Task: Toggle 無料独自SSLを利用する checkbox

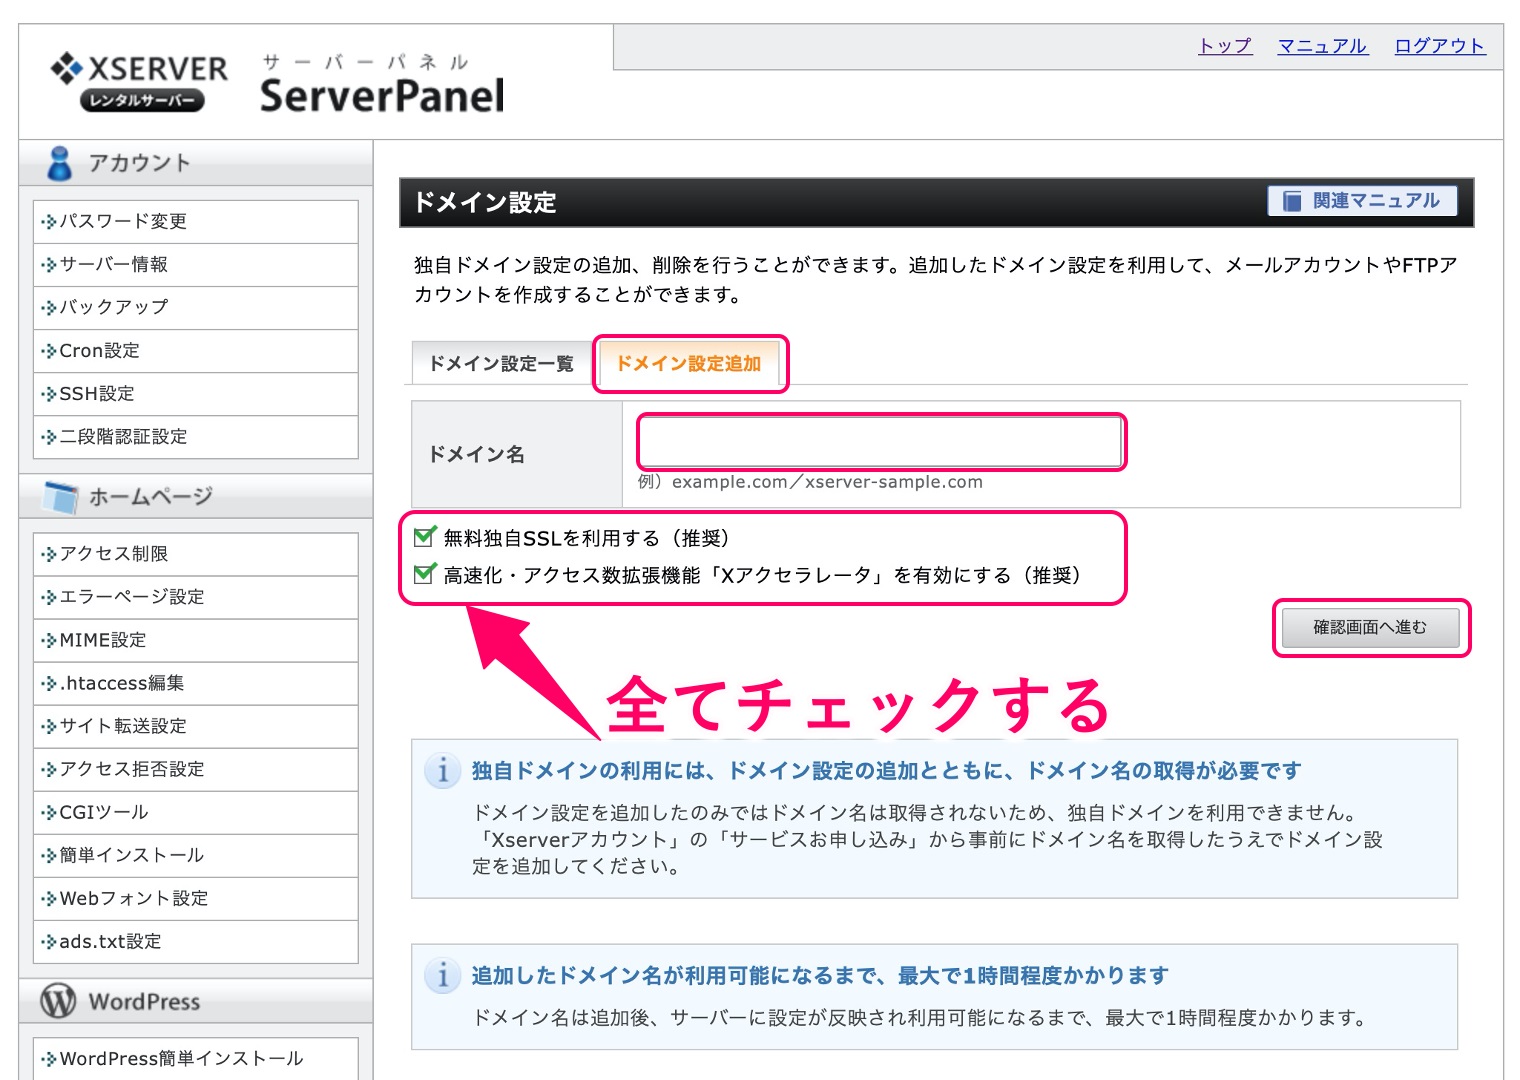Action: 425,537
